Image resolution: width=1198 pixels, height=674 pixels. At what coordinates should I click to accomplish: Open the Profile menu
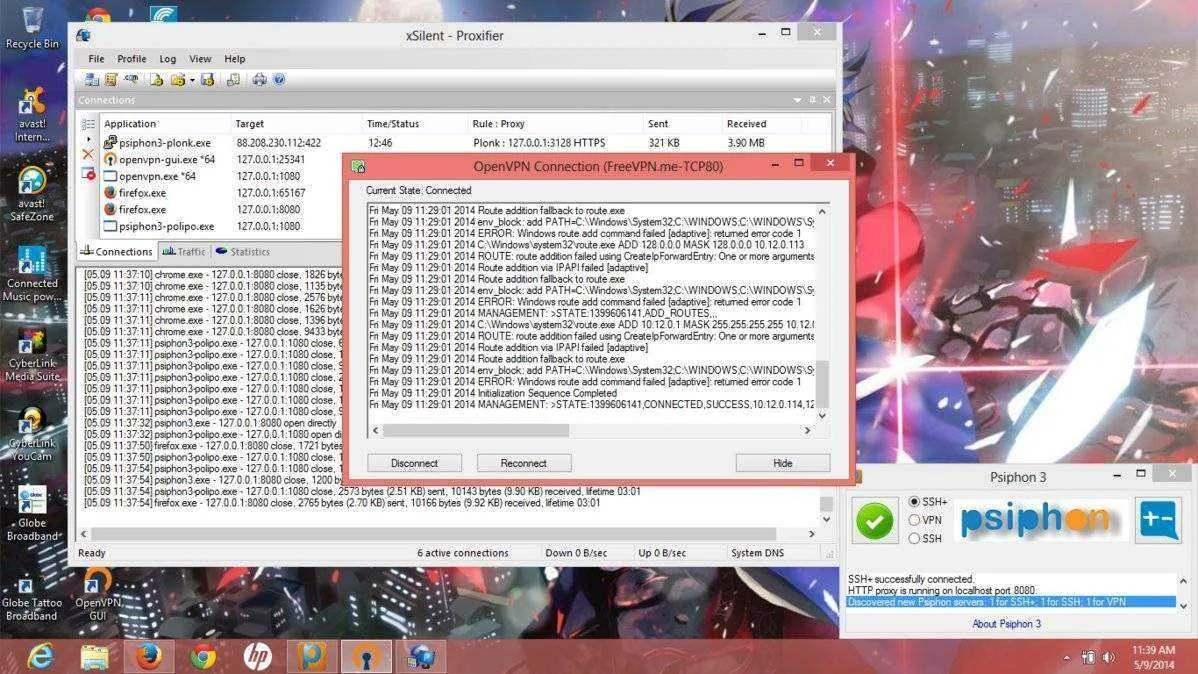pyautogui.click(x=131, y=59)
